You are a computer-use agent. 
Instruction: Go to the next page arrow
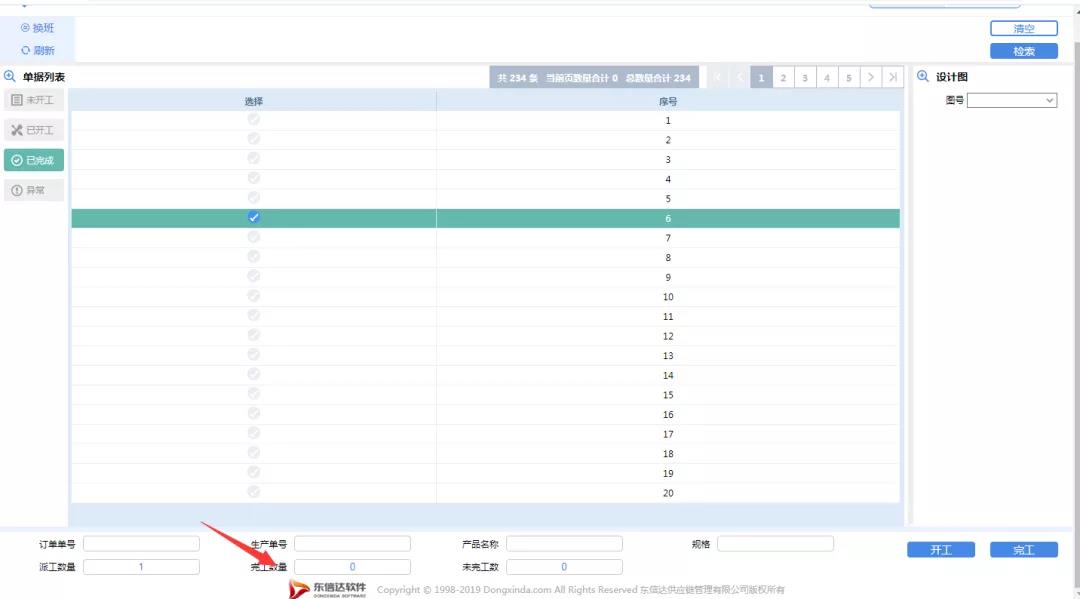pyautogui.click(x=871, y=78)
